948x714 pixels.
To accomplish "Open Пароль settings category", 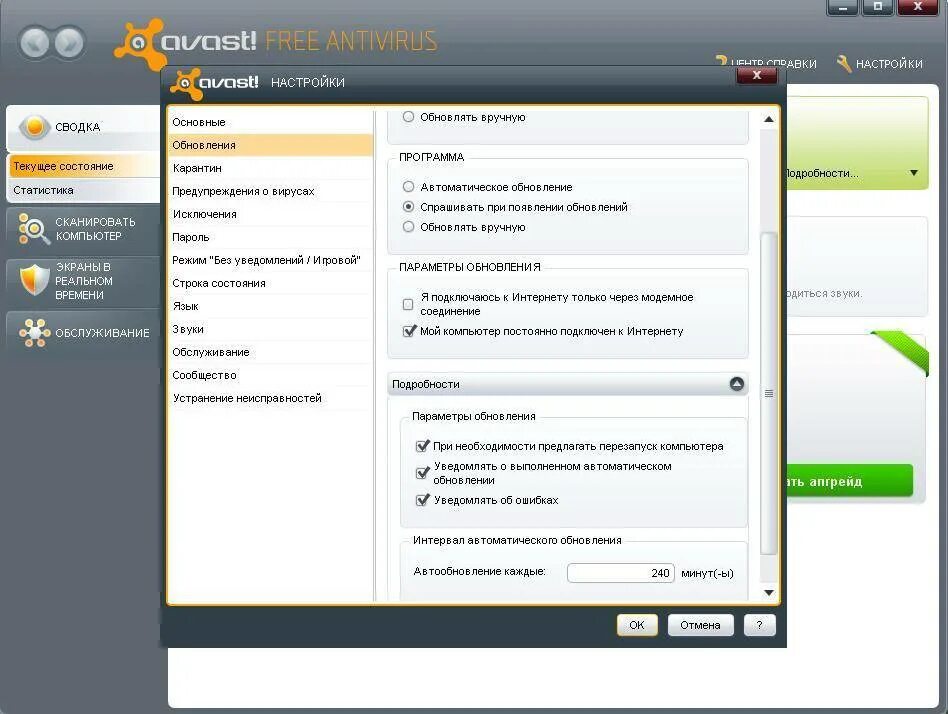I will 270,237.
